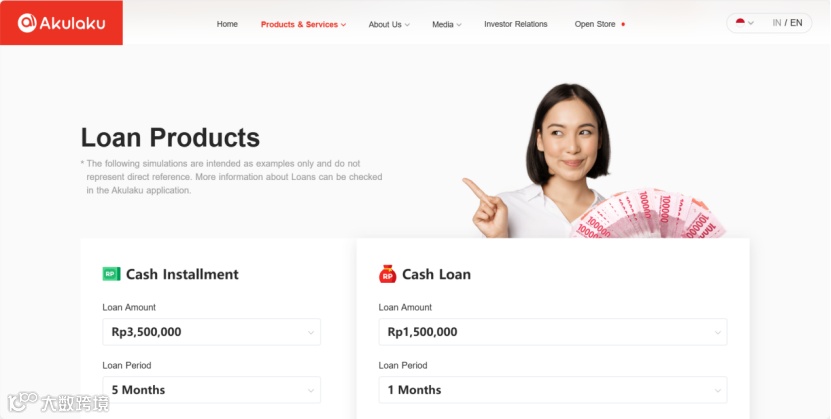Click the arrow beside the country flag
Image resolution: width=831 pixels, height=419 pixels.
[x=750, y=23]
